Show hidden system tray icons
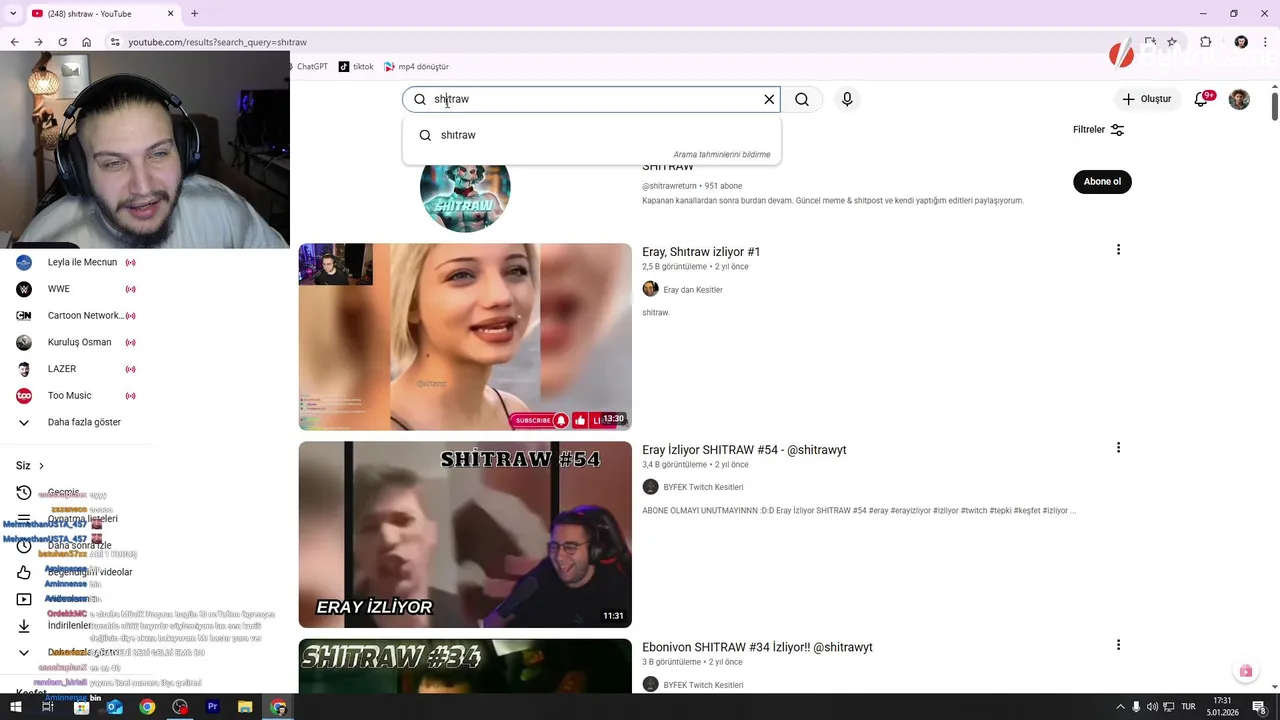Viewport: 1280px width, 720px height. point(1120,707)
